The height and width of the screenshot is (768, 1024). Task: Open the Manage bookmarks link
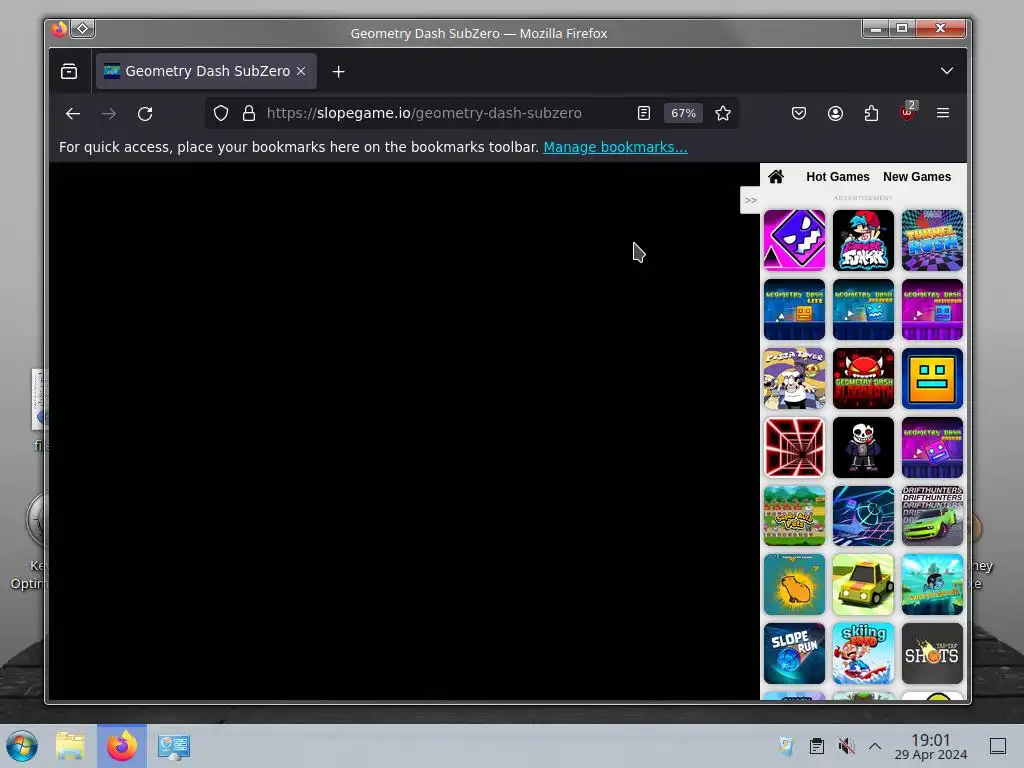(615, 147)
